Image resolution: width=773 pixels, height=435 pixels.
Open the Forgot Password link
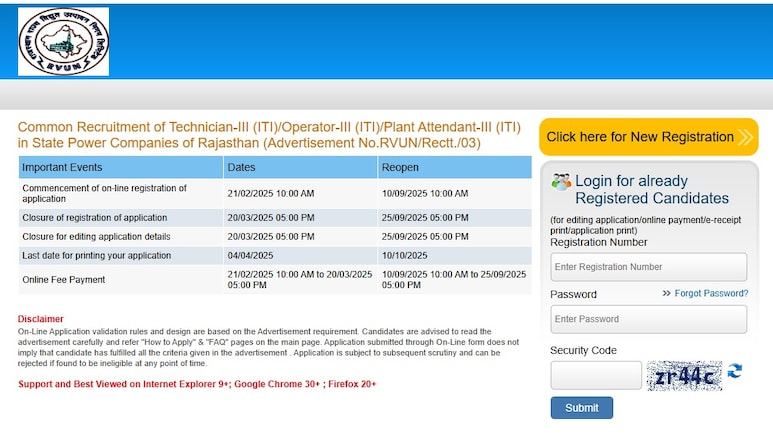pyautogui.click(x=711, y=293)
